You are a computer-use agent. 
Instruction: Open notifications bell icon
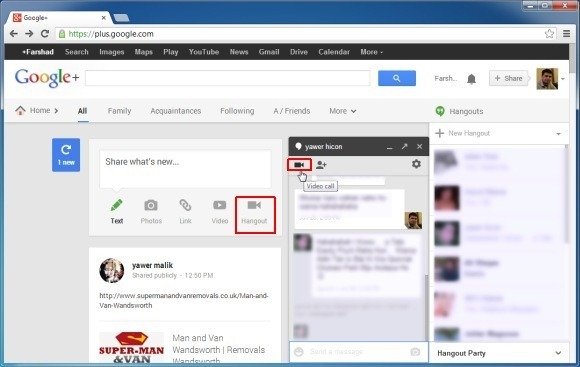[471, 79]
